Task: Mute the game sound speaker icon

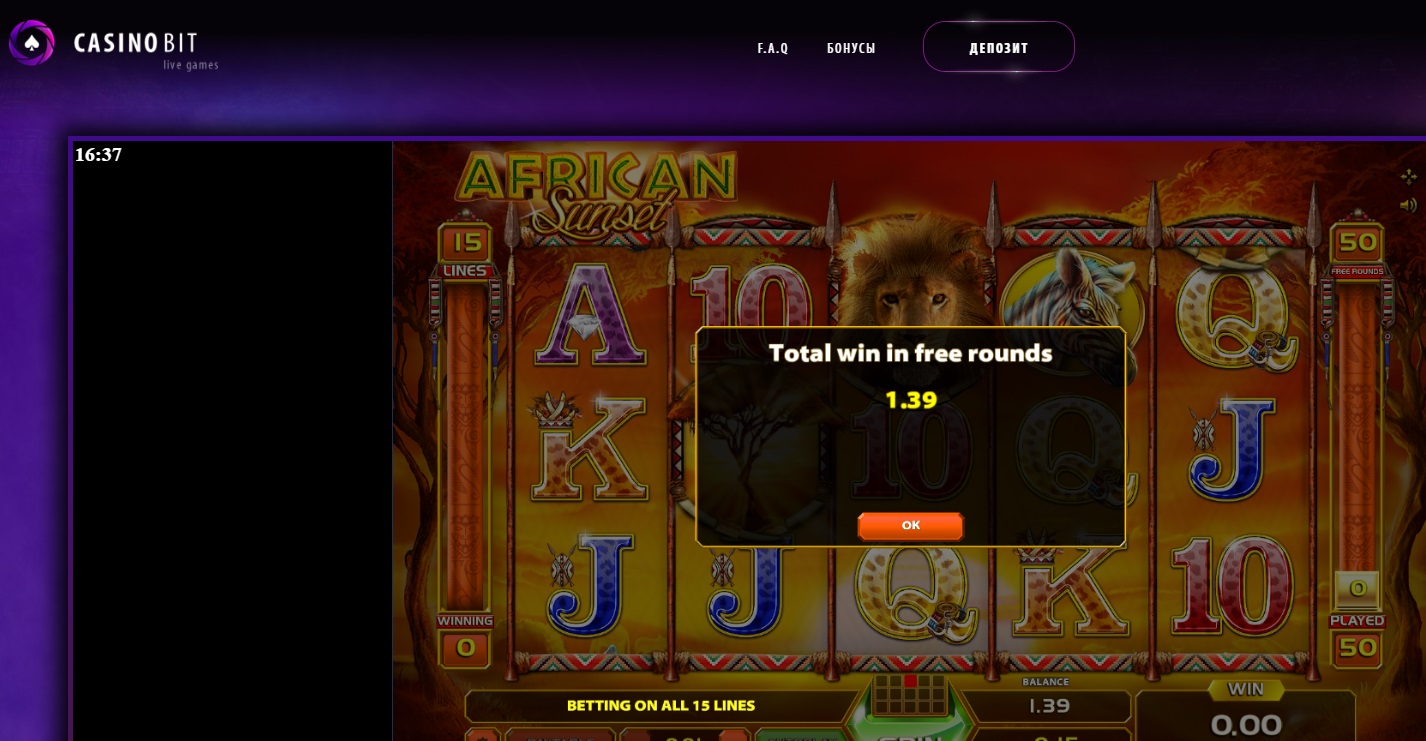Action: pyautogui.click(x=1408, y=205)
